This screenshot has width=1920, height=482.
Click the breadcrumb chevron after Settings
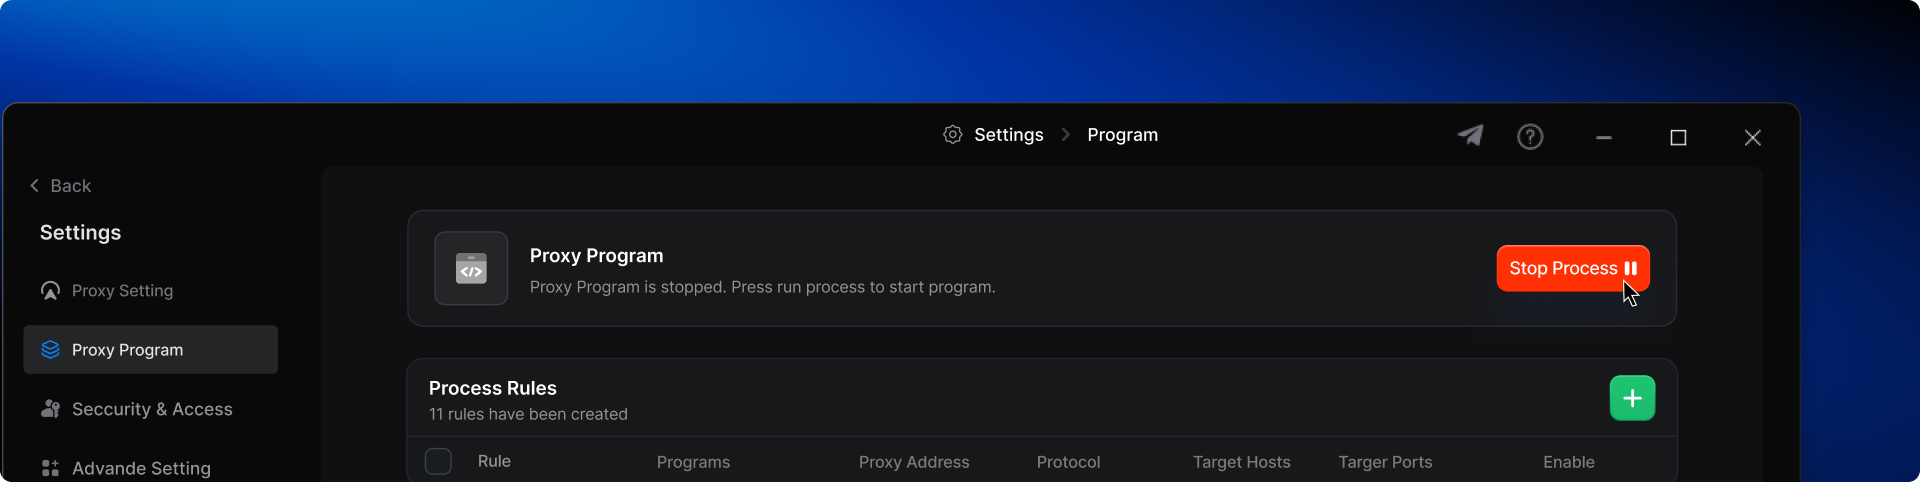click(1065, 135)
